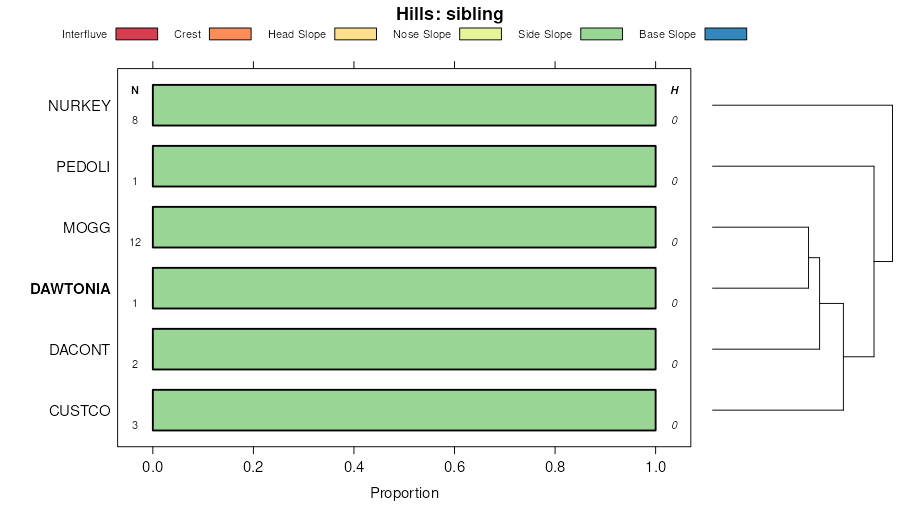
Task: Click the N sample-size column header
Action: [135, 91]
